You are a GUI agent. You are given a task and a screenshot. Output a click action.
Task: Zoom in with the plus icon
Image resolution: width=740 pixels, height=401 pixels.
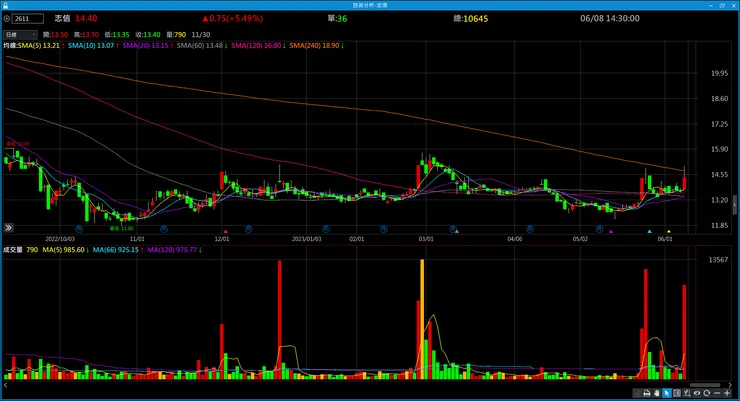[x=727, y=393]
